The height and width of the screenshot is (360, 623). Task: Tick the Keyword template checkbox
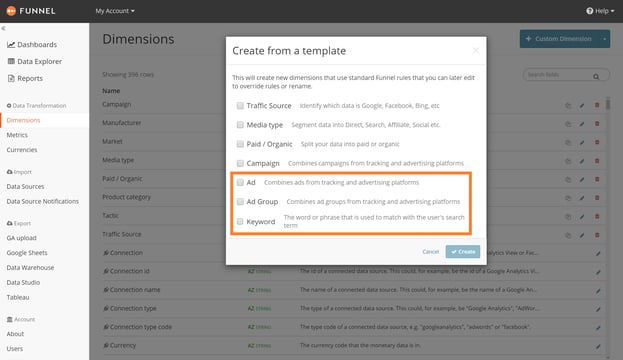(x=240, y=222)
